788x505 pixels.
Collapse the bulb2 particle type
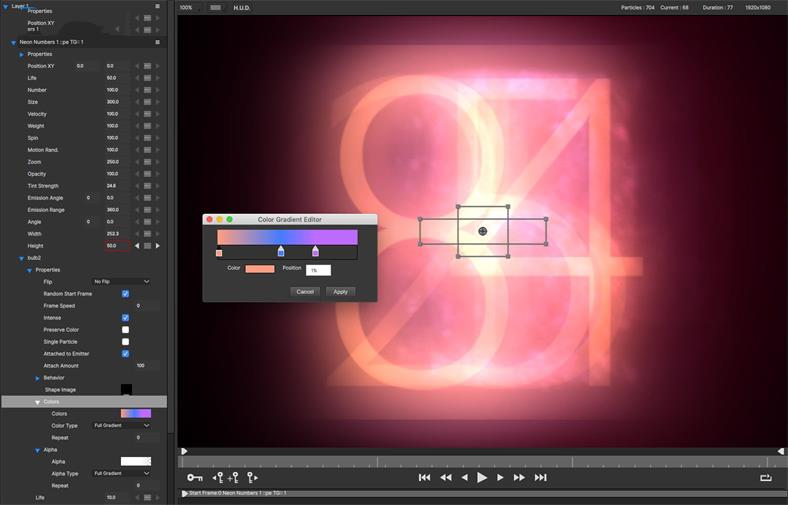pyautogui.click(x=22, y=258)
